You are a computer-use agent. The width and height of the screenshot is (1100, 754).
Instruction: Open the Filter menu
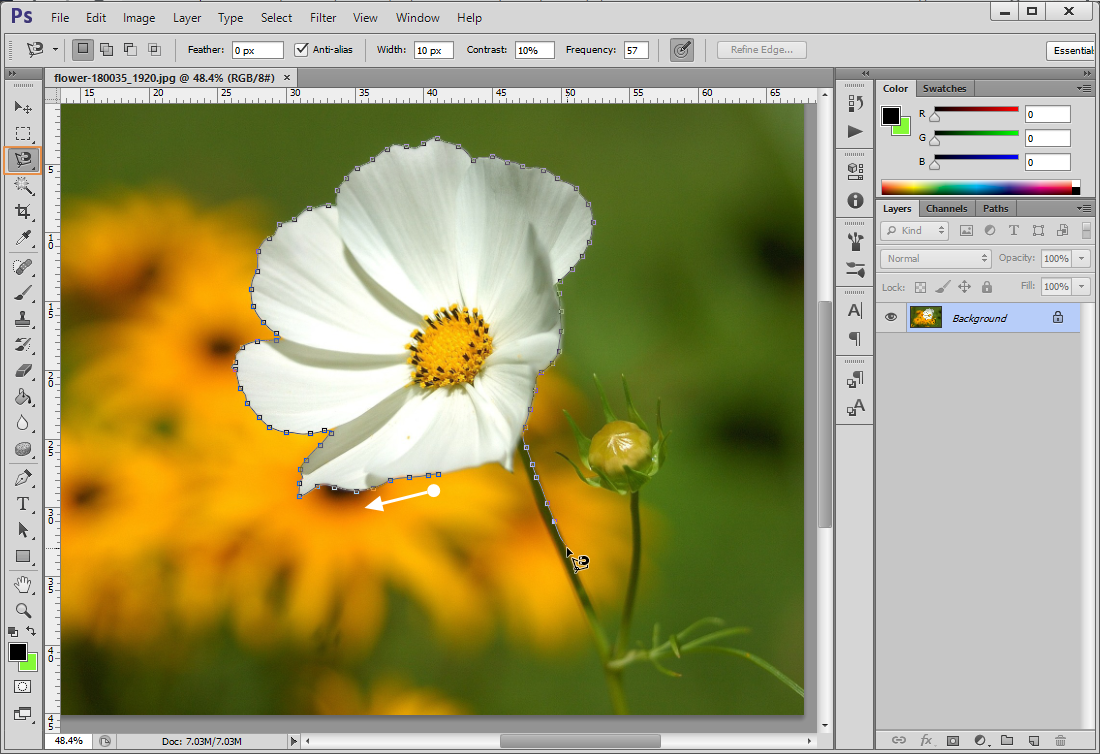tap(322, 18)
